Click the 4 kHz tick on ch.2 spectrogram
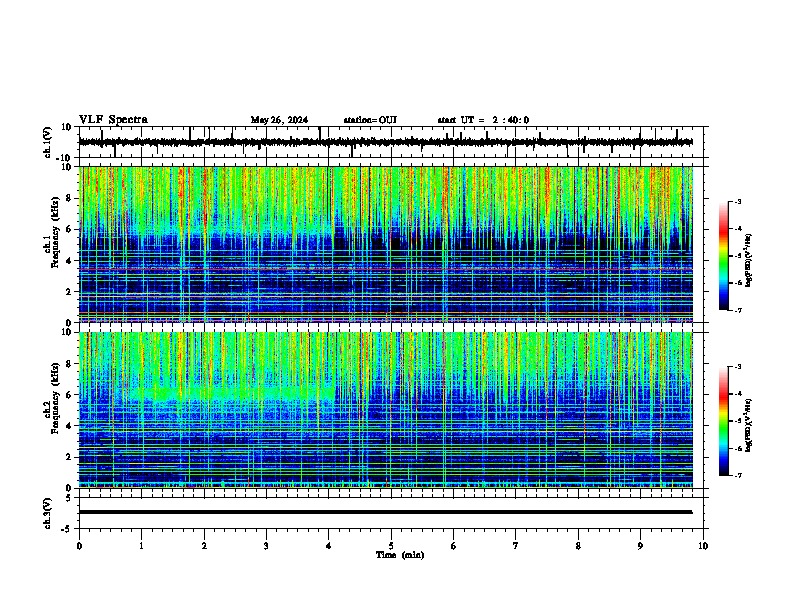792x612 pixels. pos(69,426)
